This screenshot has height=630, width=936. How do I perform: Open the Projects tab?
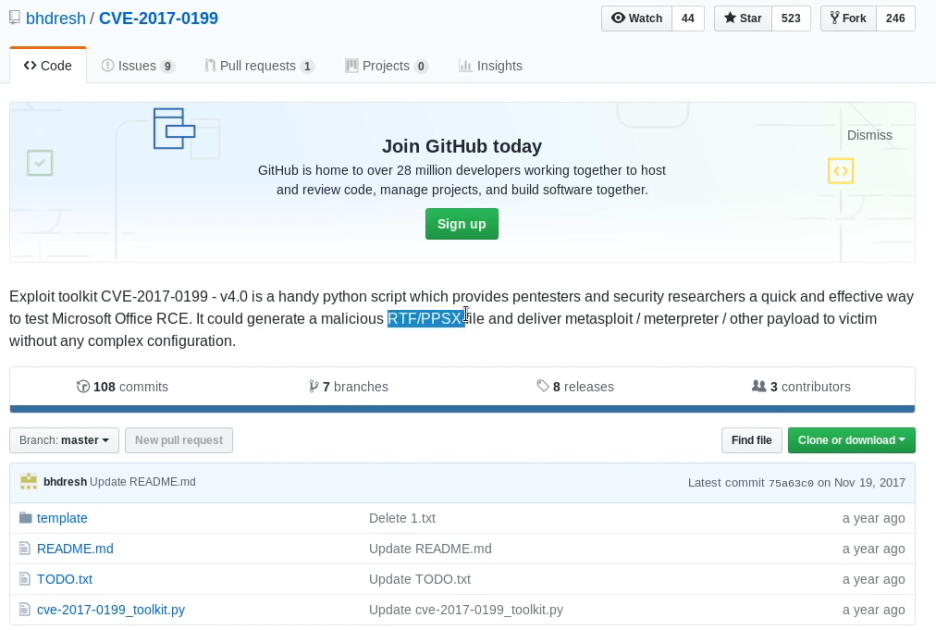pos(386,66)
